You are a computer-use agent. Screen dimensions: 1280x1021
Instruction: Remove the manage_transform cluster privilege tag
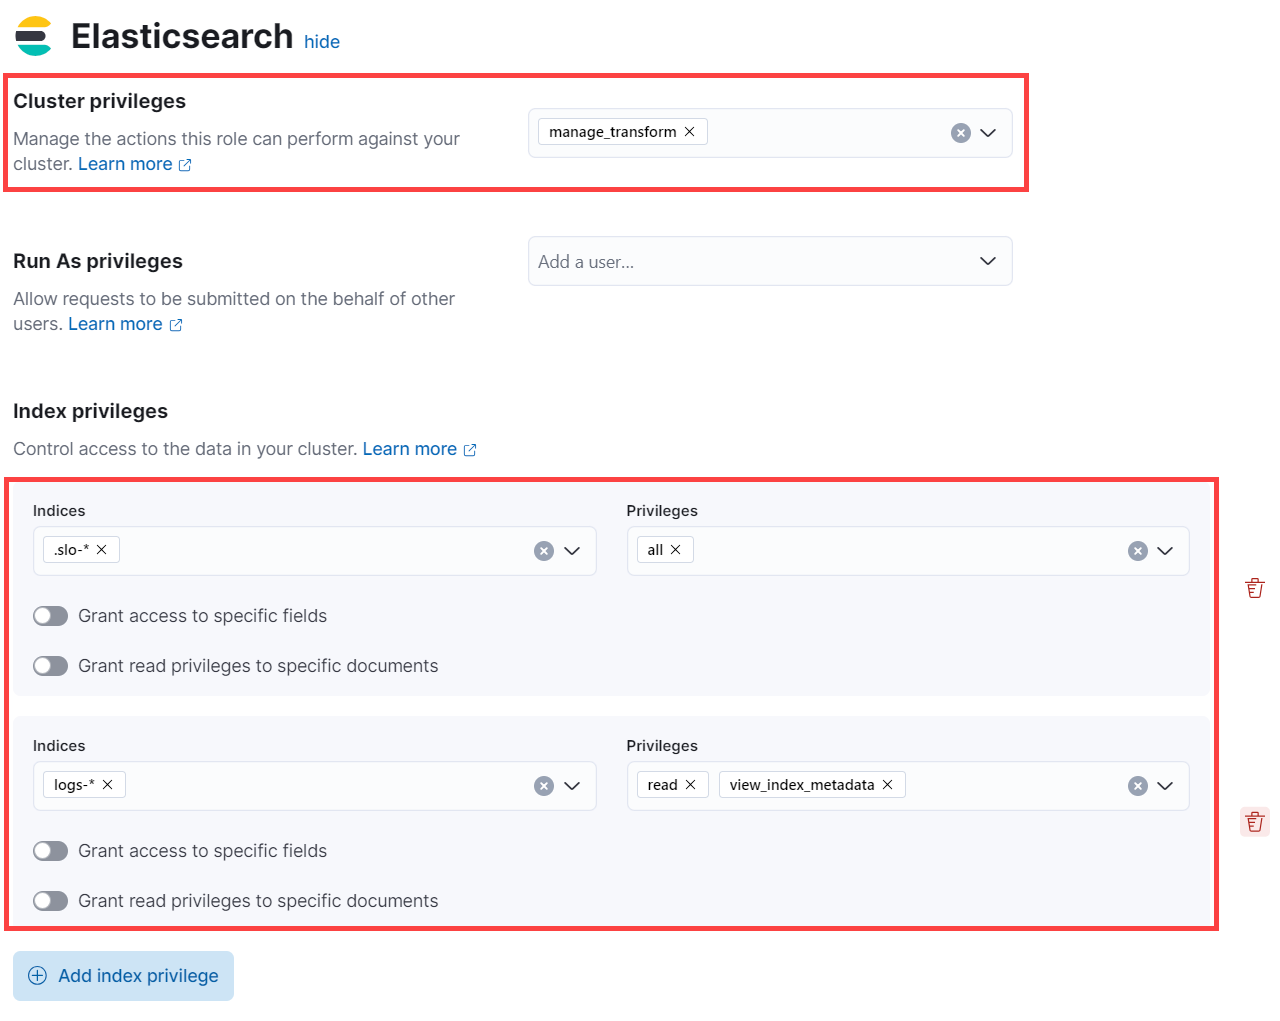click(689, 131)
